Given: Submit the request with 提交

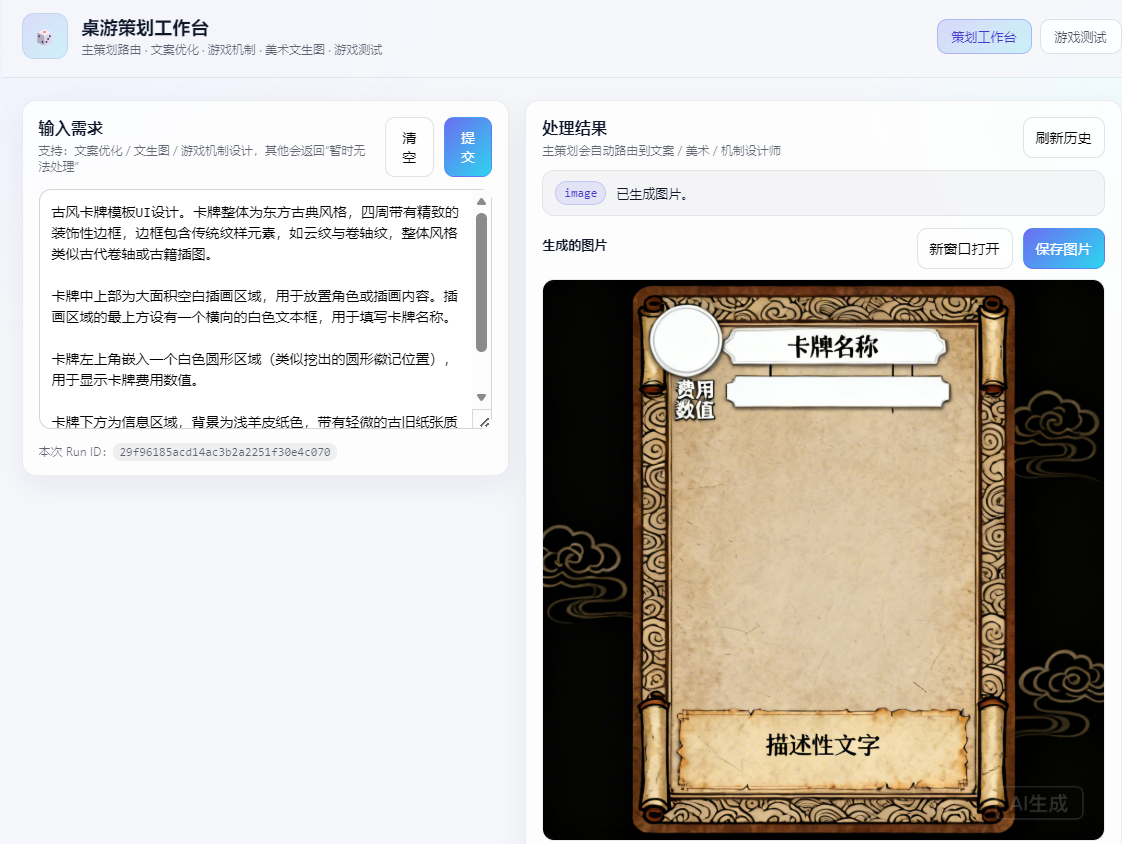Looking at the screenshot, I should pos(467,147).
